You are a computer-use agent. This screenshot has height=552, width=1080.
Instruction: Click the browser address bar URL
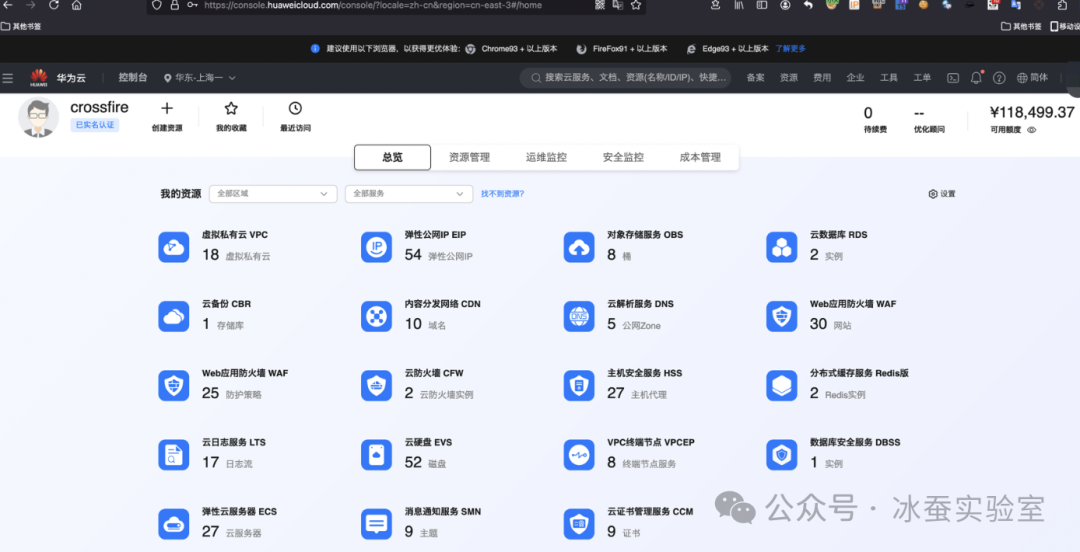[372, 6]
